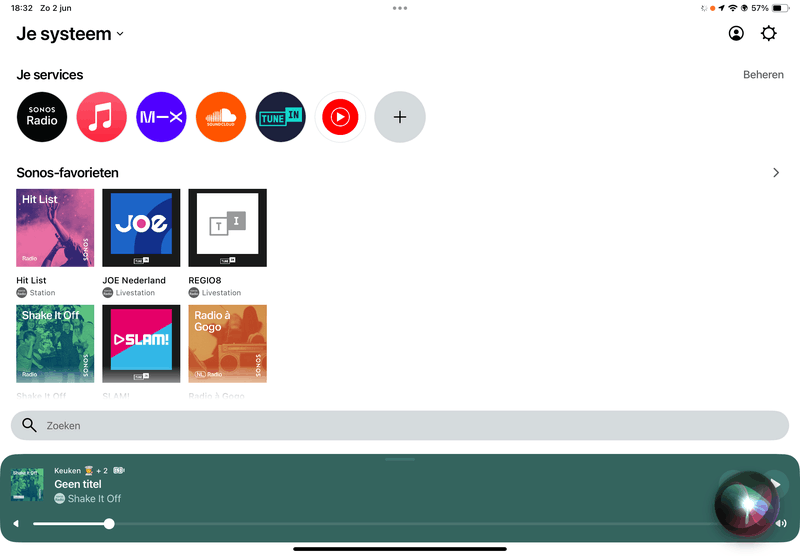Open settings gear icon
The image size is (800, 556).
(768, 34)
